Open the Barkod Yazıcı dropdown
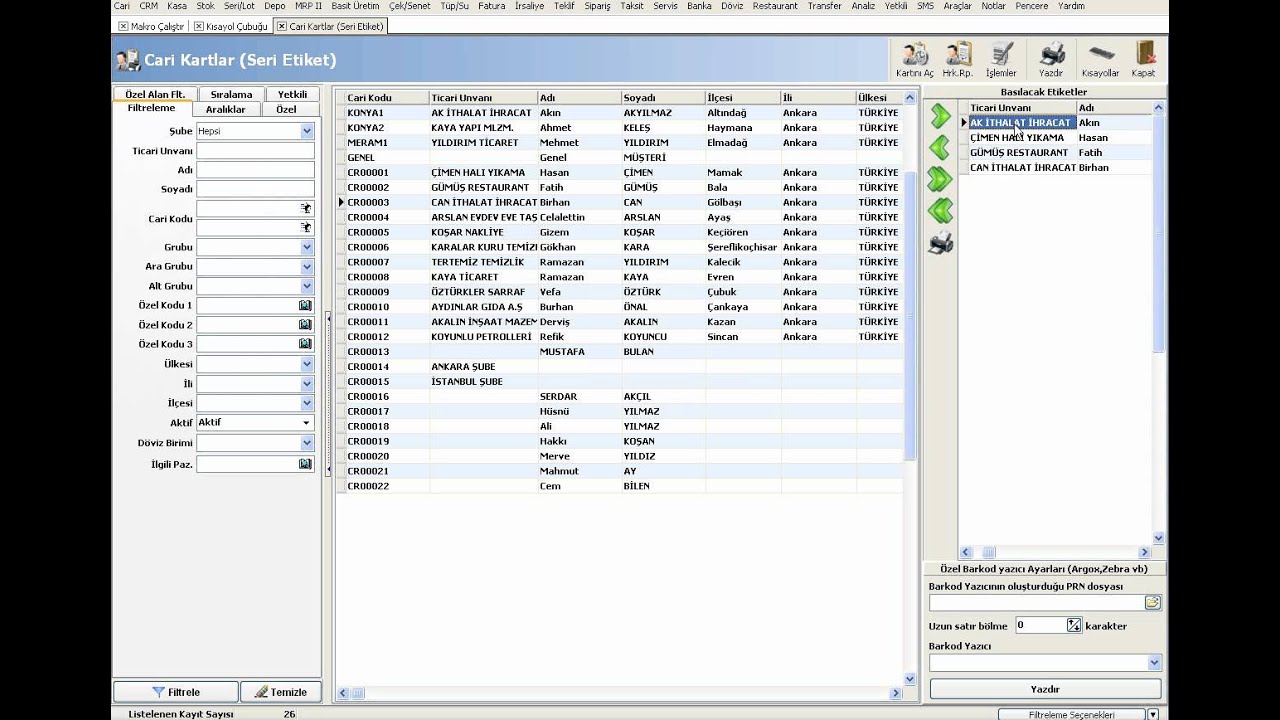1280x720 pixels. (x=1154, y=662)
